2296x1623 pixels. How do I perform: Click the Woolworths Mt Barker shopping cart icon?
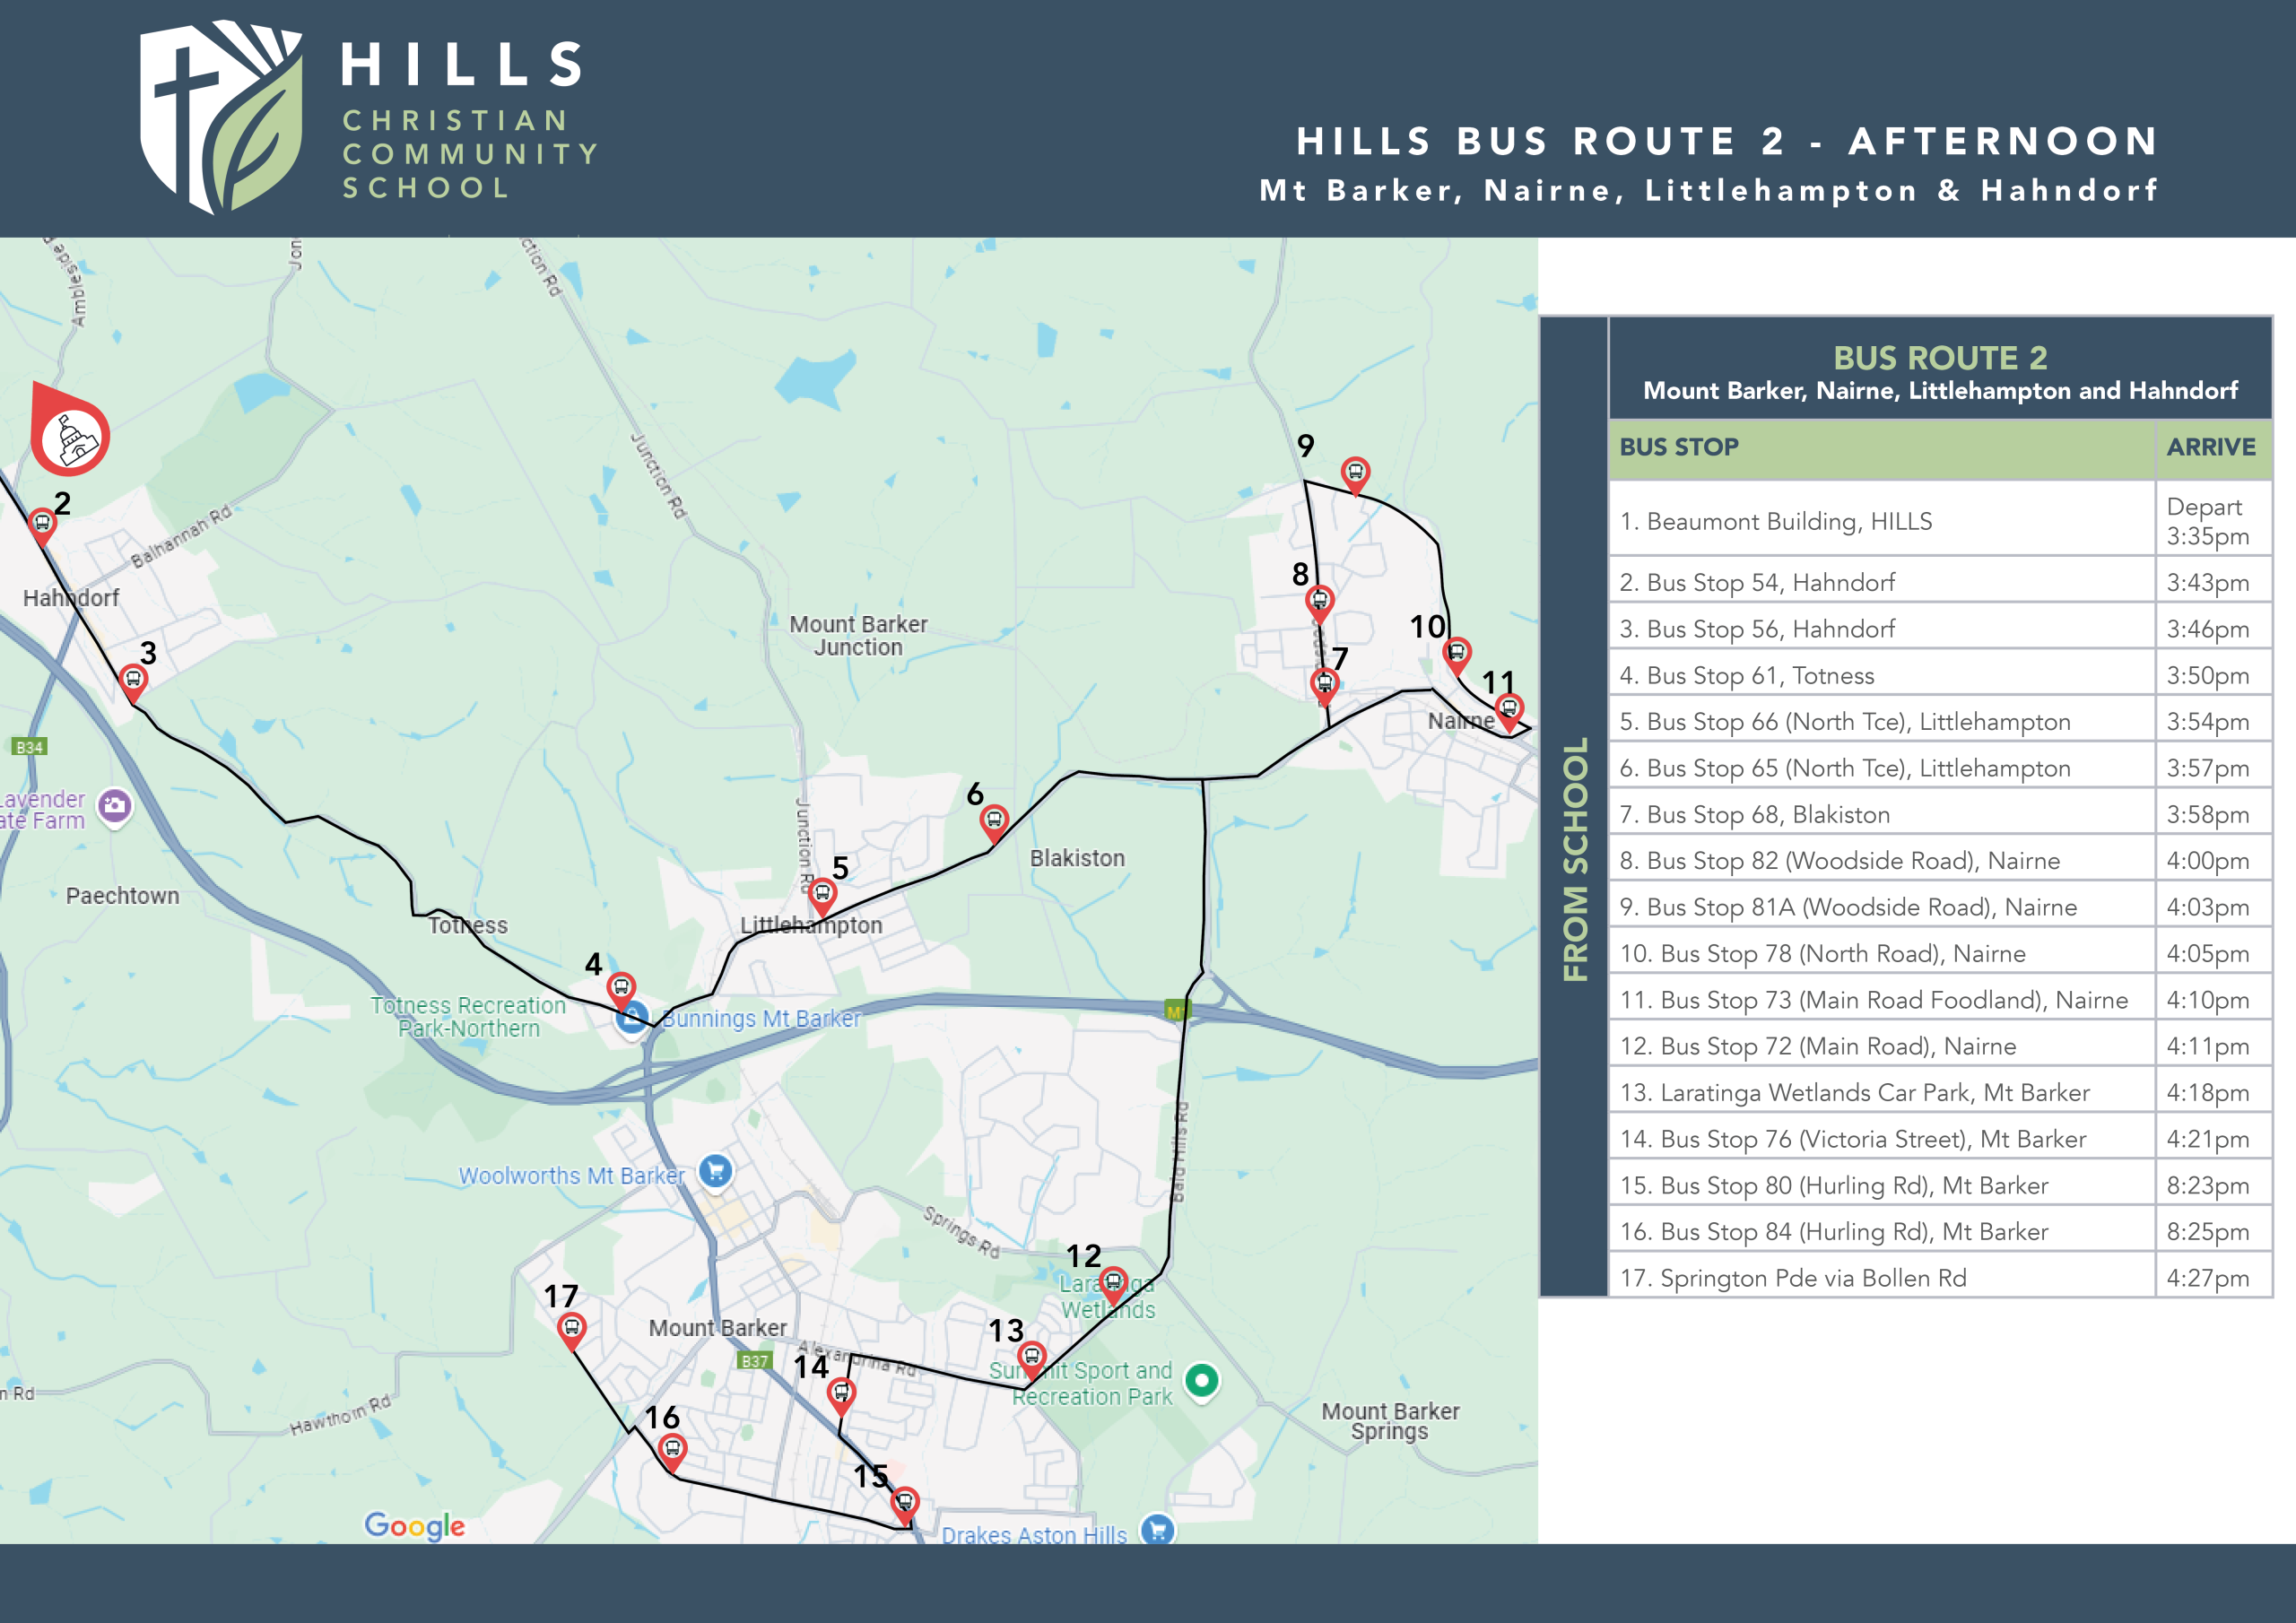coord(716,1171)
